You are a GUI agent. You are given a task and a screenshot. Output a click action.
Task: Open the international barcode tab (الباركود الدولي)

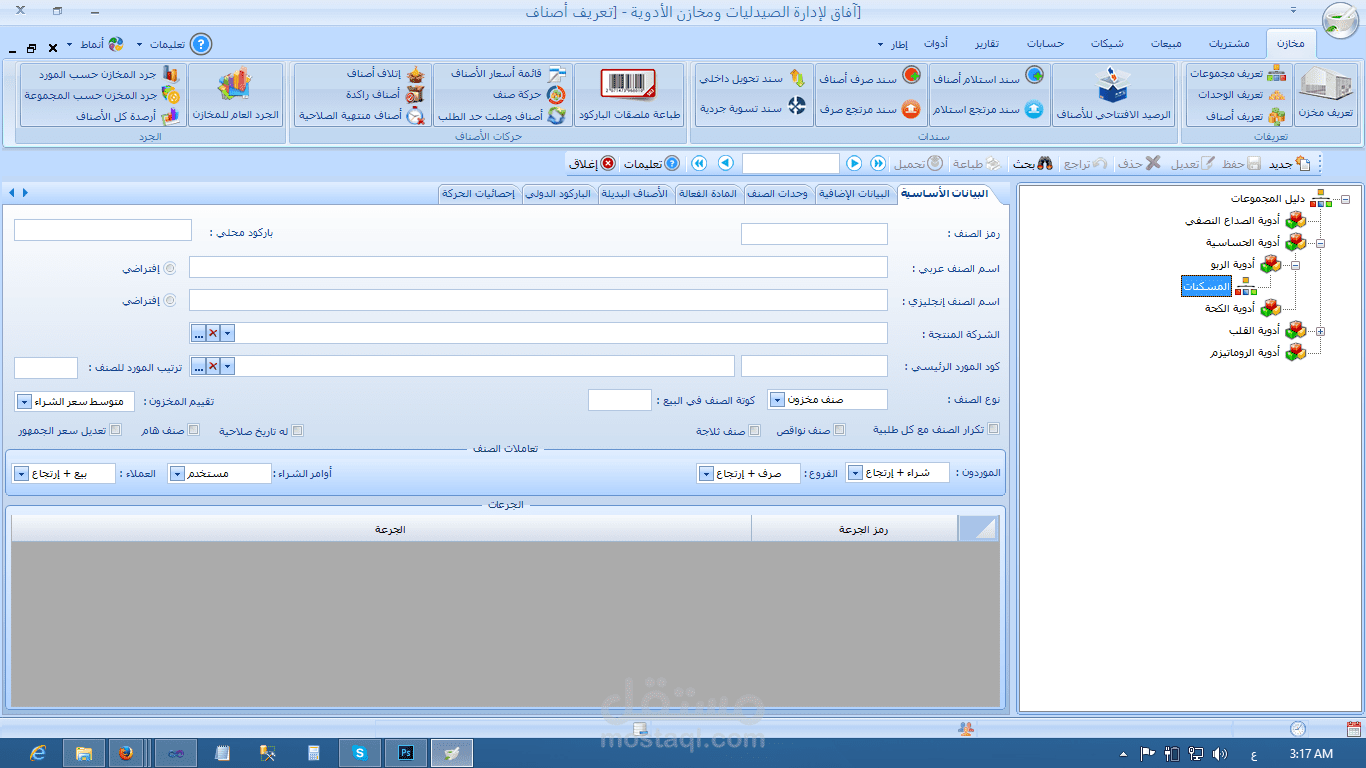[x=558, y=194]
